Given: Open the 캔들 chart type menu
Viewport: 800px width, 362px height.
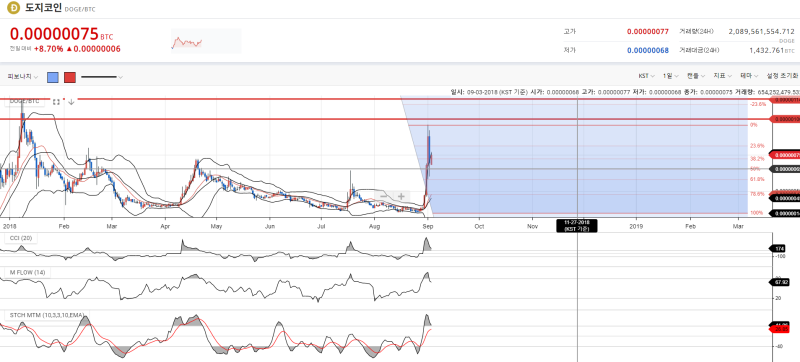Looking at the screenshot, I should [695, 76].
